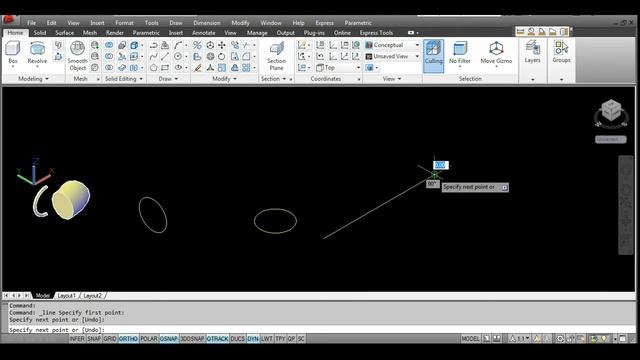Click the UCS World icon in Coordinates
The height and width of the screenshot is (360, 640).
[x=356, y=45]
